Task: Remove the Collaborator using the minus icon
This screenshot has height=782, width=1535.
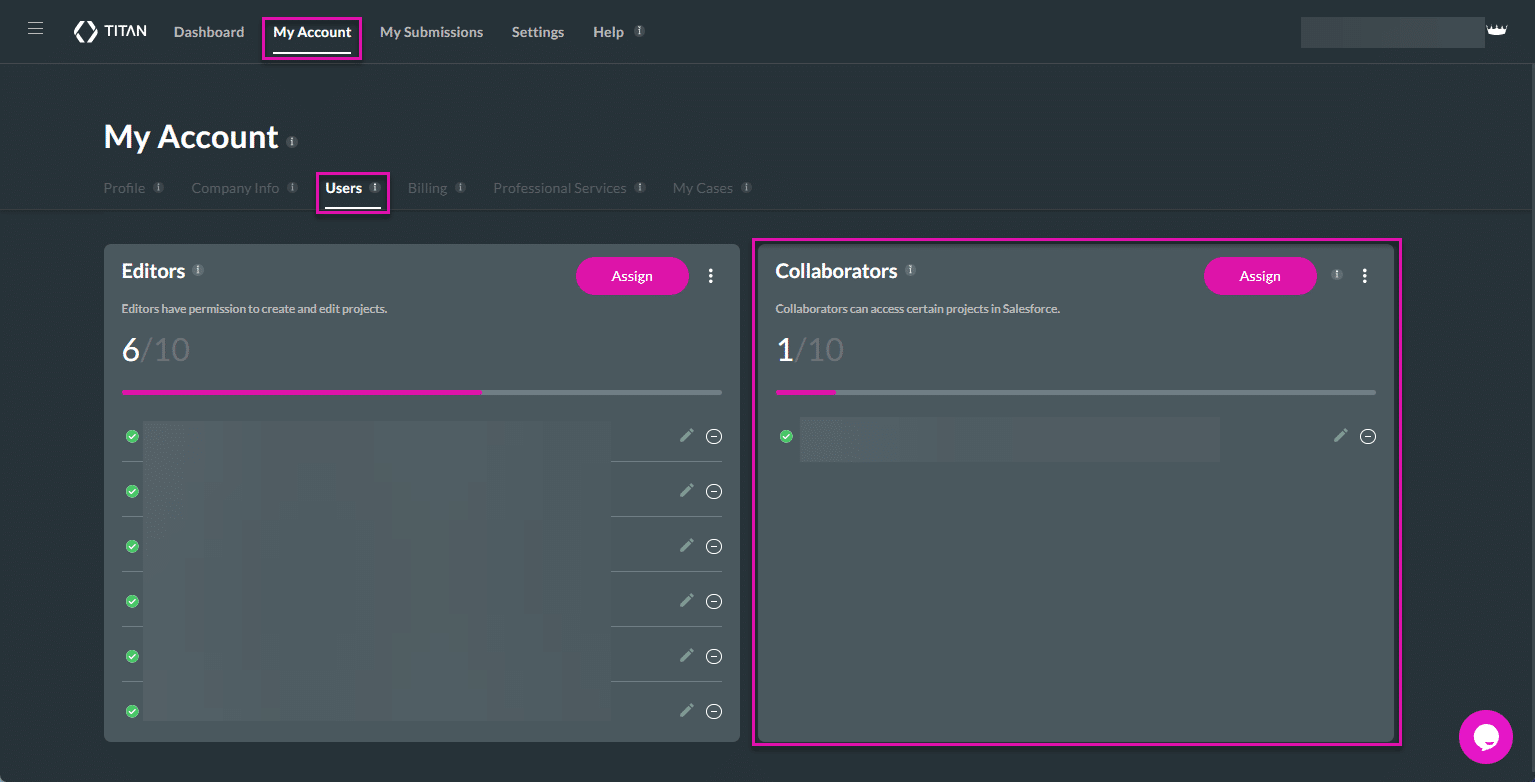Action: coord(1369,436)
